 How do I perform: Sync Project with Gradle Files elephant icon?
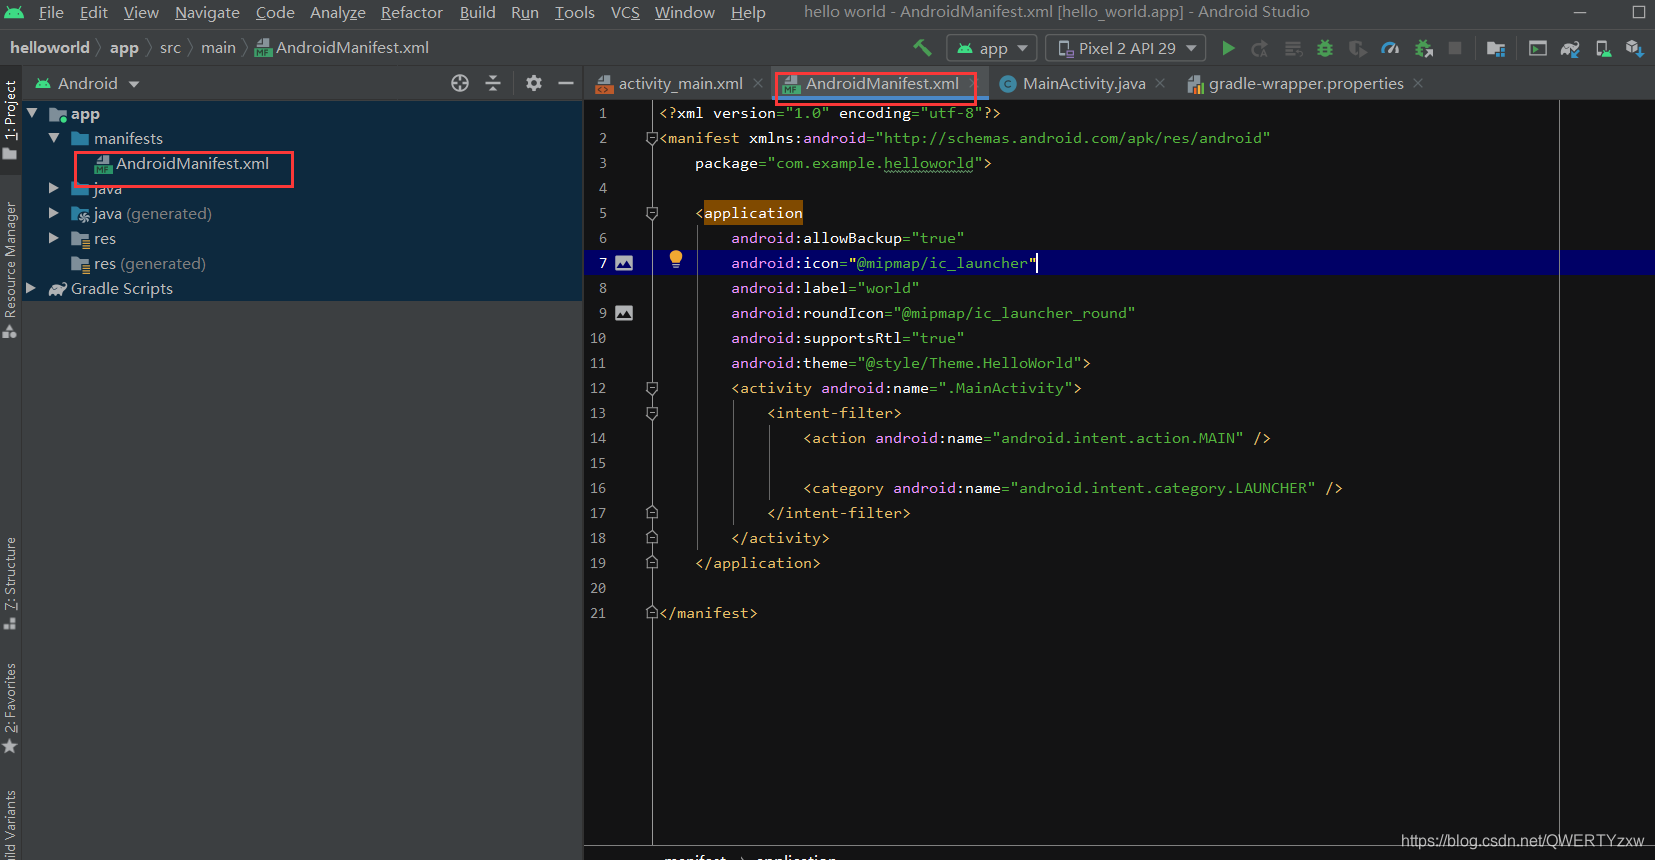point(1570,48)
